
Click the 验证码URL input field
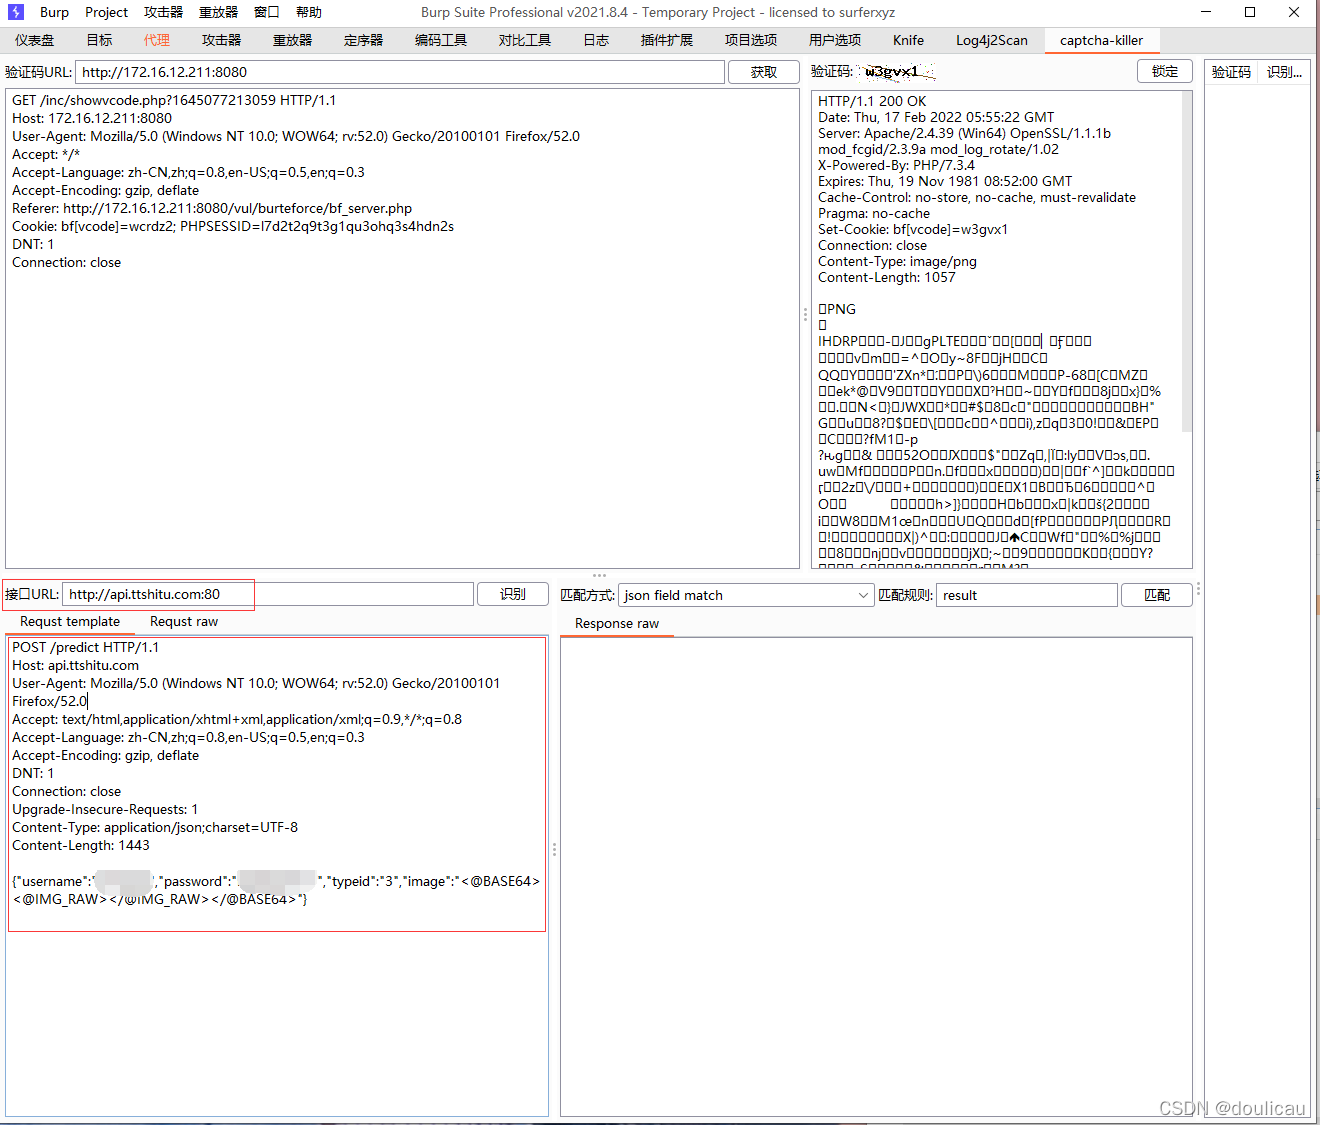[400, 72]
